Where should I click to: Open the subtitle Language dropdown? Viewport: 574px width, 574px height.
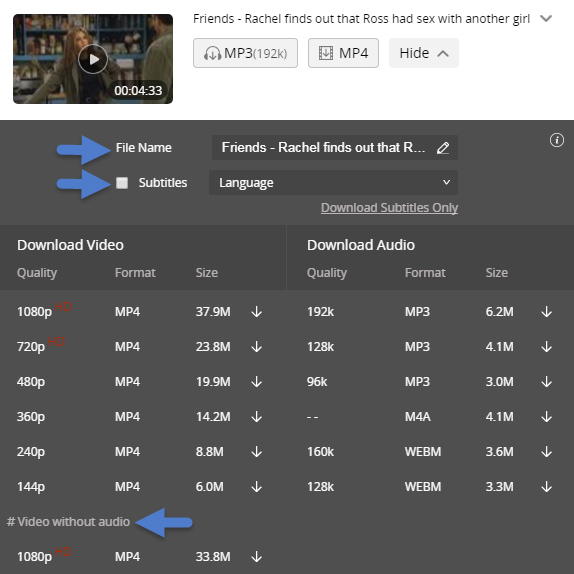click(x=333, y=182)
